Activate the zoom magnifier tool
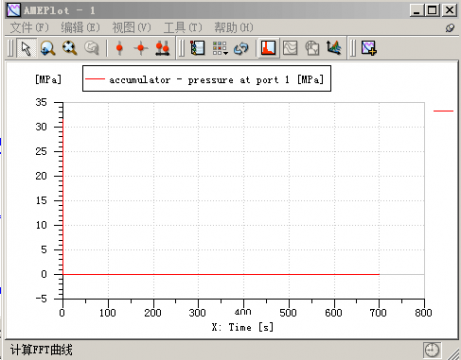 (48, 48)
